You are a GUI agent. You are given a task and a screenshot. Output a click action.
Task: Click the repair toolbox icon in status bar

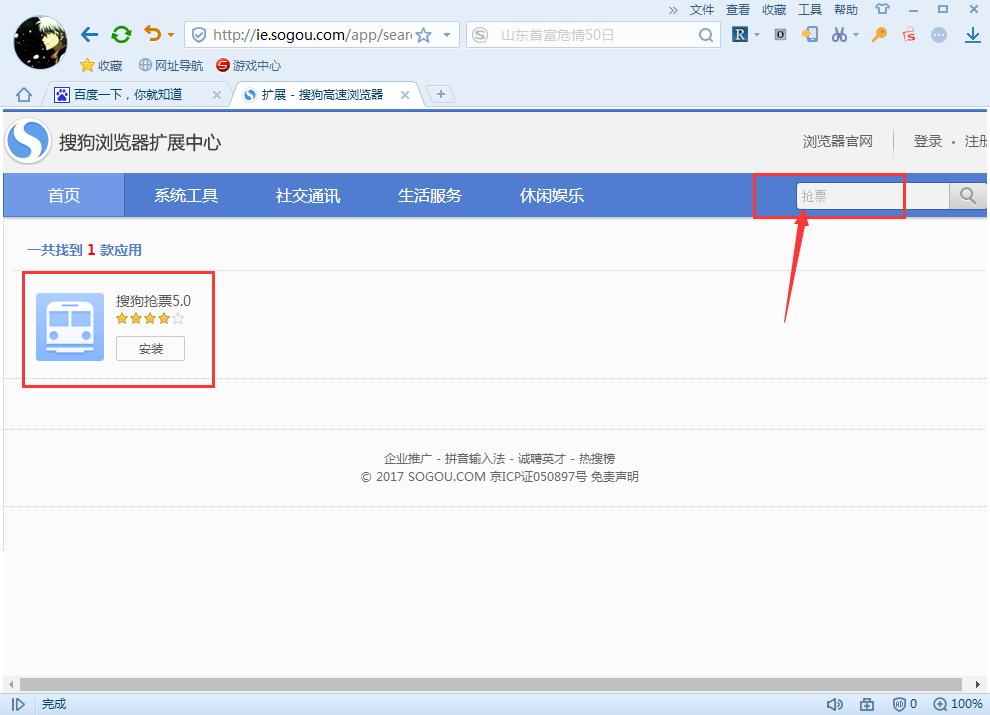[x=866, y=703]
